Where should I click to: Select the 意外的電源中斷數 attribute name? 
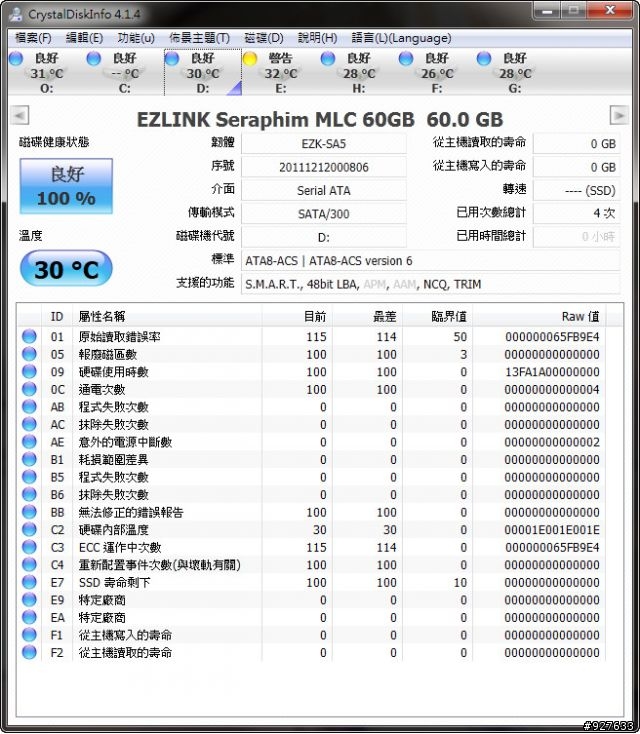(125, 442)
